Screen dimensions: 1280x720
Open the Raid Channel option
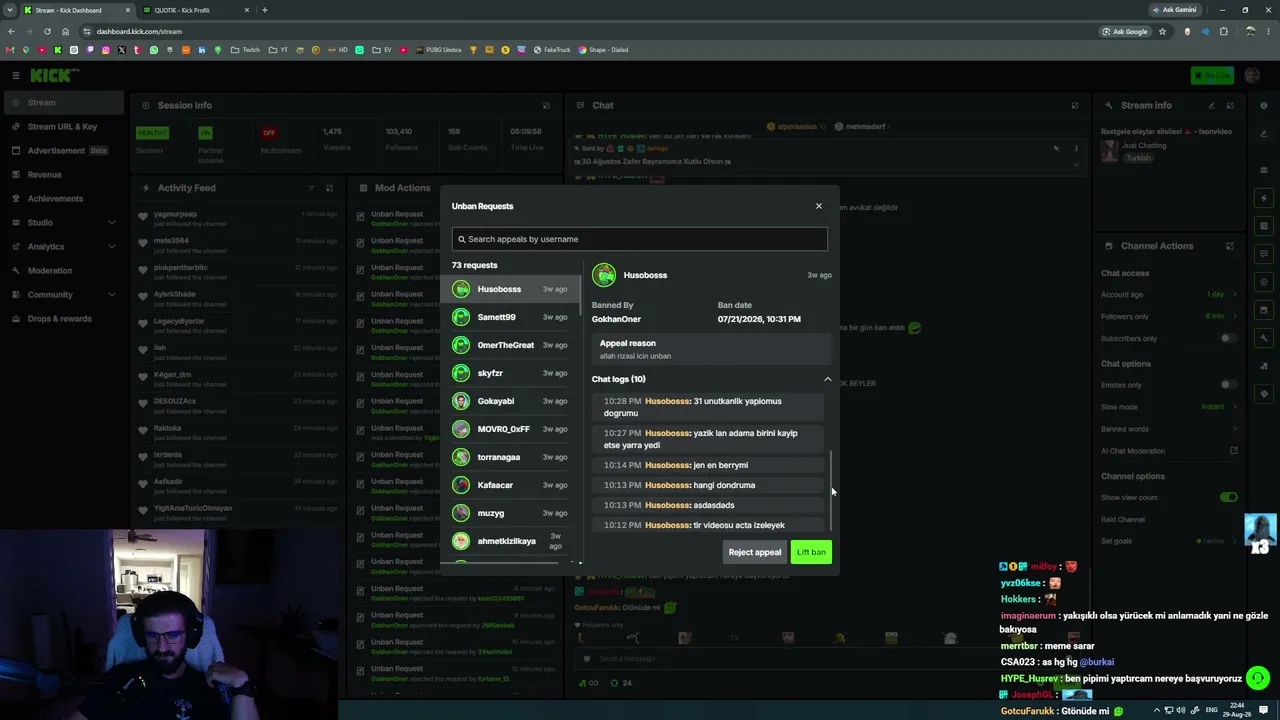[1123, 519]
